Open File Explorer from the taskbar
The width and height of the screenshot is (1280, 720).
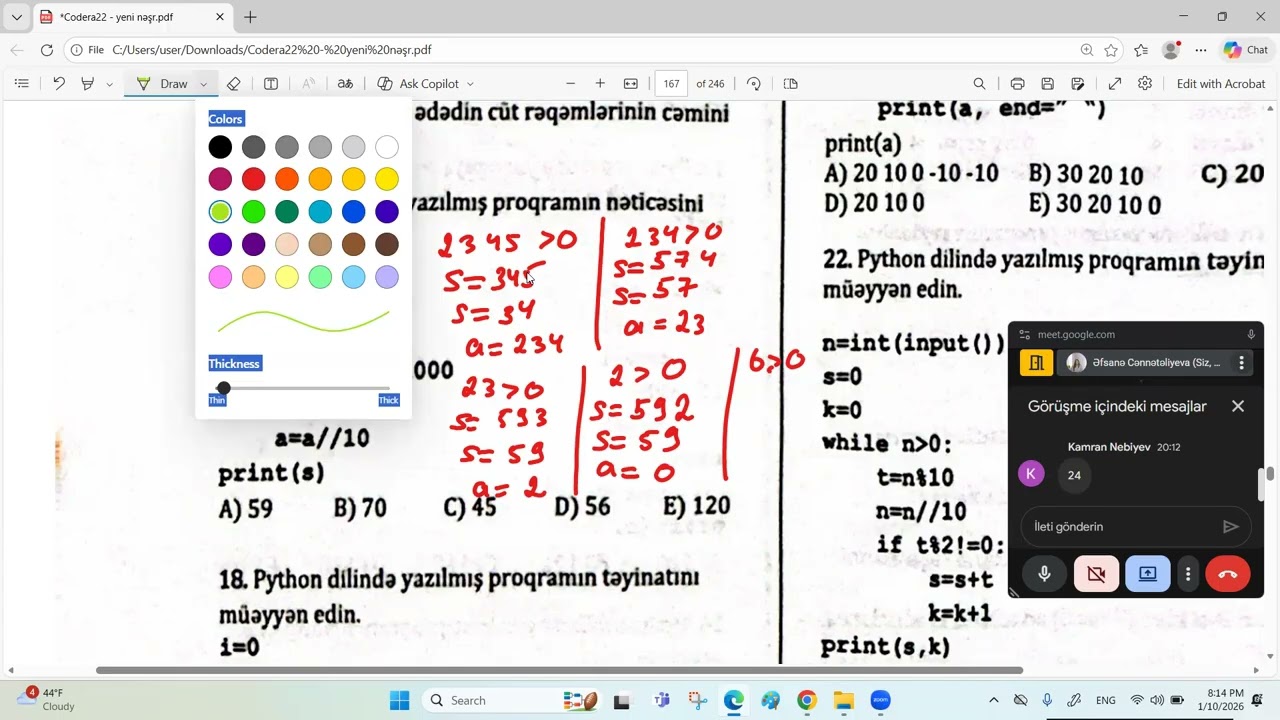pos(843,700)
